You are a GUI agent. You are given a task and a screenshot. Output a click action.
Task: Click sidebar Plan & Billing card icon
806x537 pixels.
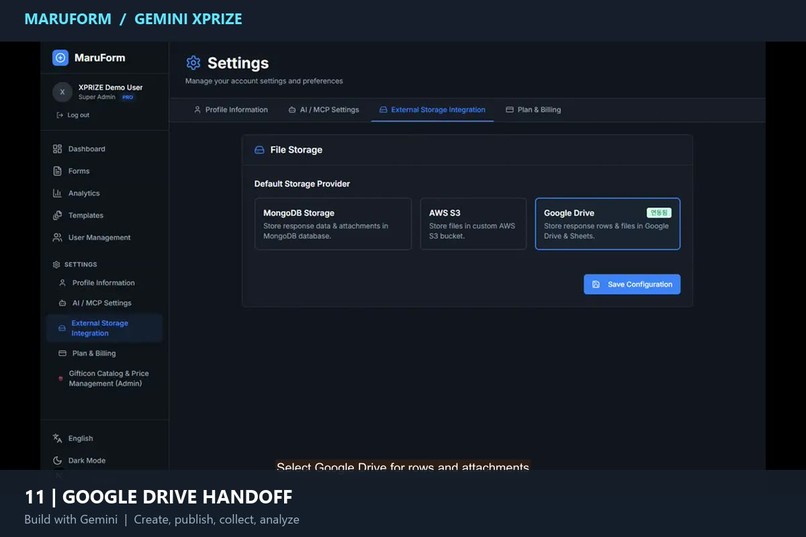click(62, 354)
